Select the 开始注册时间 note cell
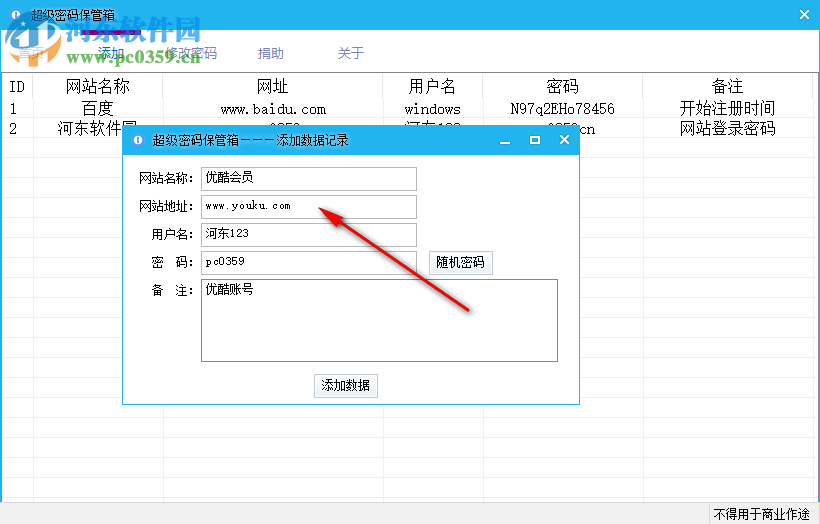 pos(727,108)
